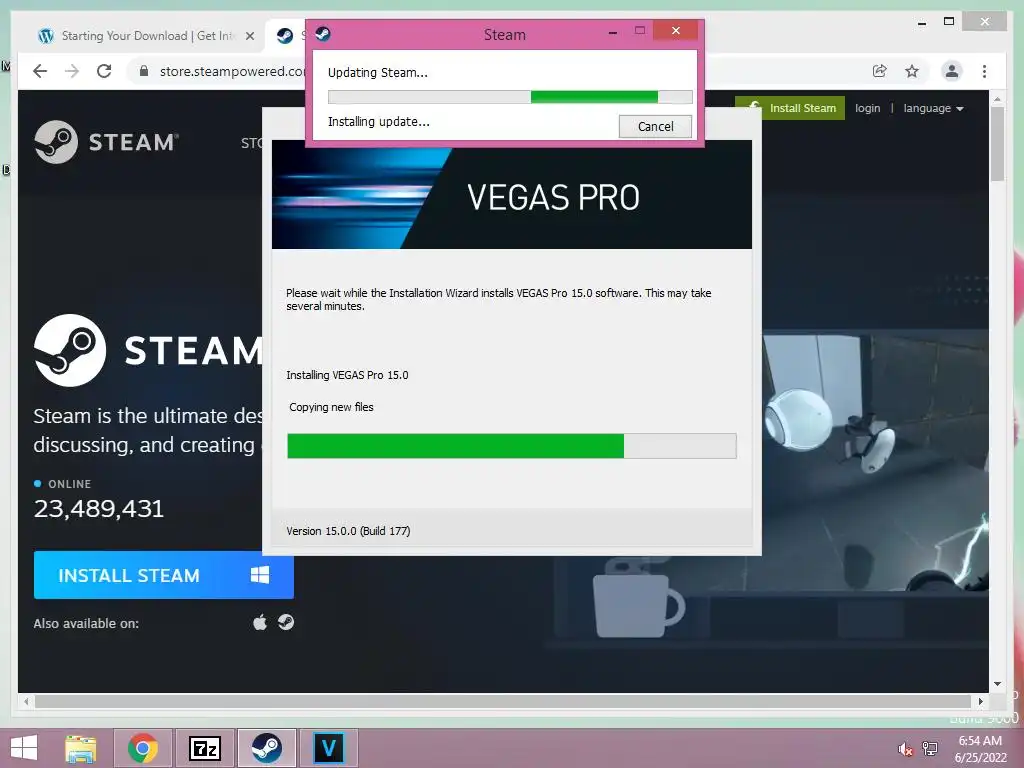Screen dimensions: 1024x768
Task: Maximize the Chrome browser window
Action: click(x=949, y=22)
